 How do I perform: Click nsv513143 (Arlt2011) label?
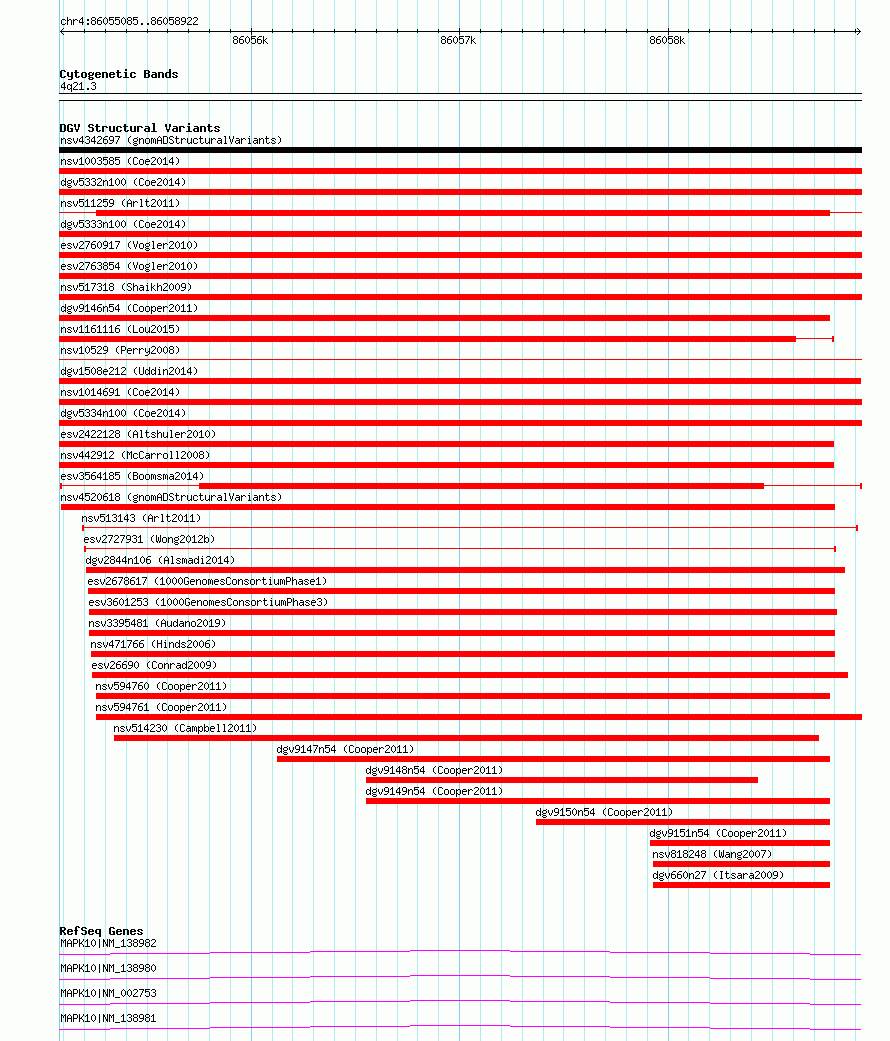(x=141, y=519)
